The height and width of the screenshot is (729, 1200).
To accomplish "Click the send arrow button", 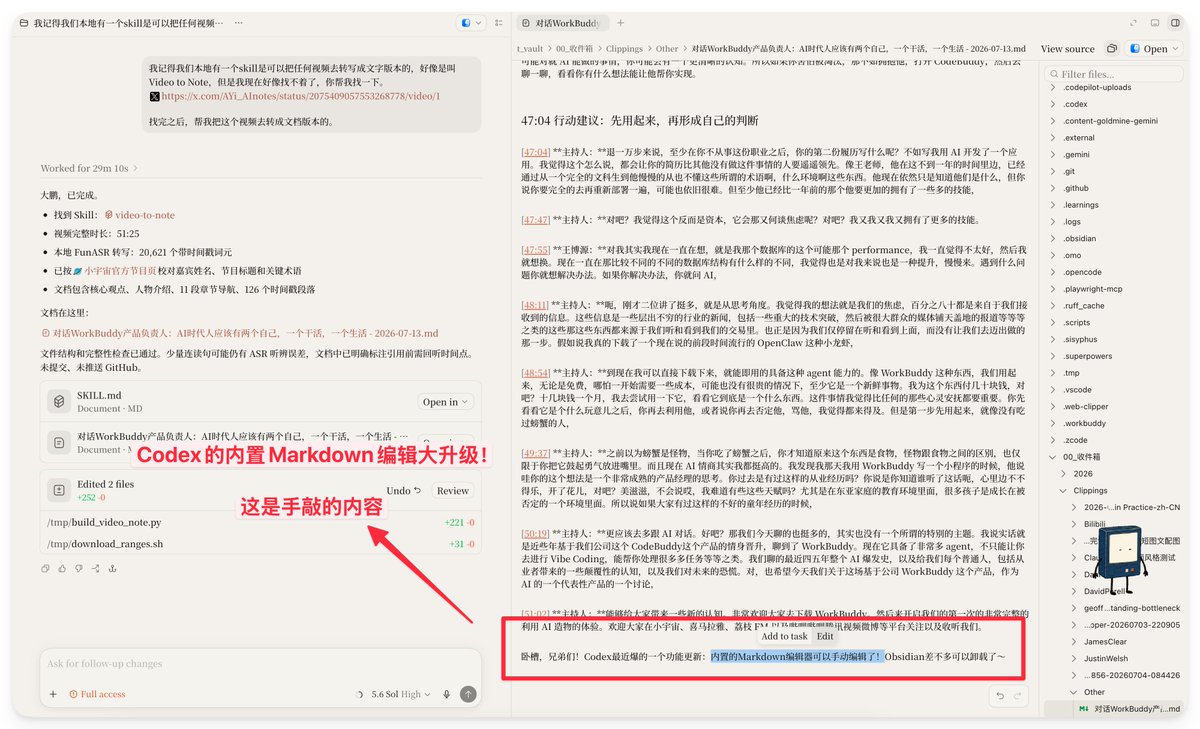I will coord(468,694).
